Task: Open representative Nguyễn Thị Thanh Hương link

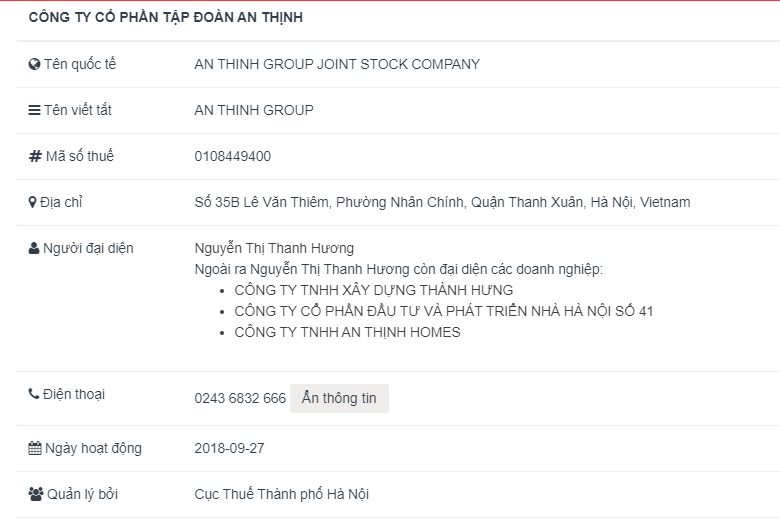Action: click(x=274, y=248)
